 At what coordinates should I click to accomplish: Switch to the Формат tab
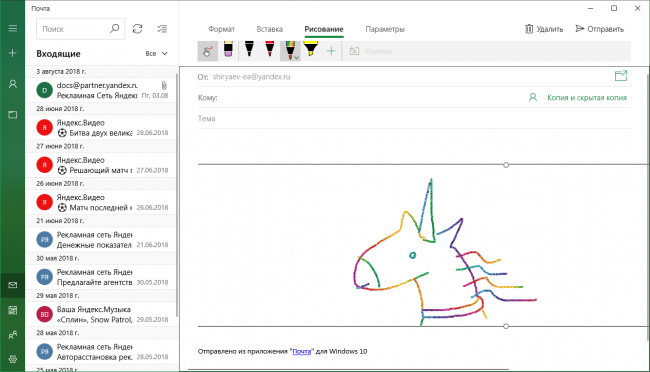click(221, 29)
